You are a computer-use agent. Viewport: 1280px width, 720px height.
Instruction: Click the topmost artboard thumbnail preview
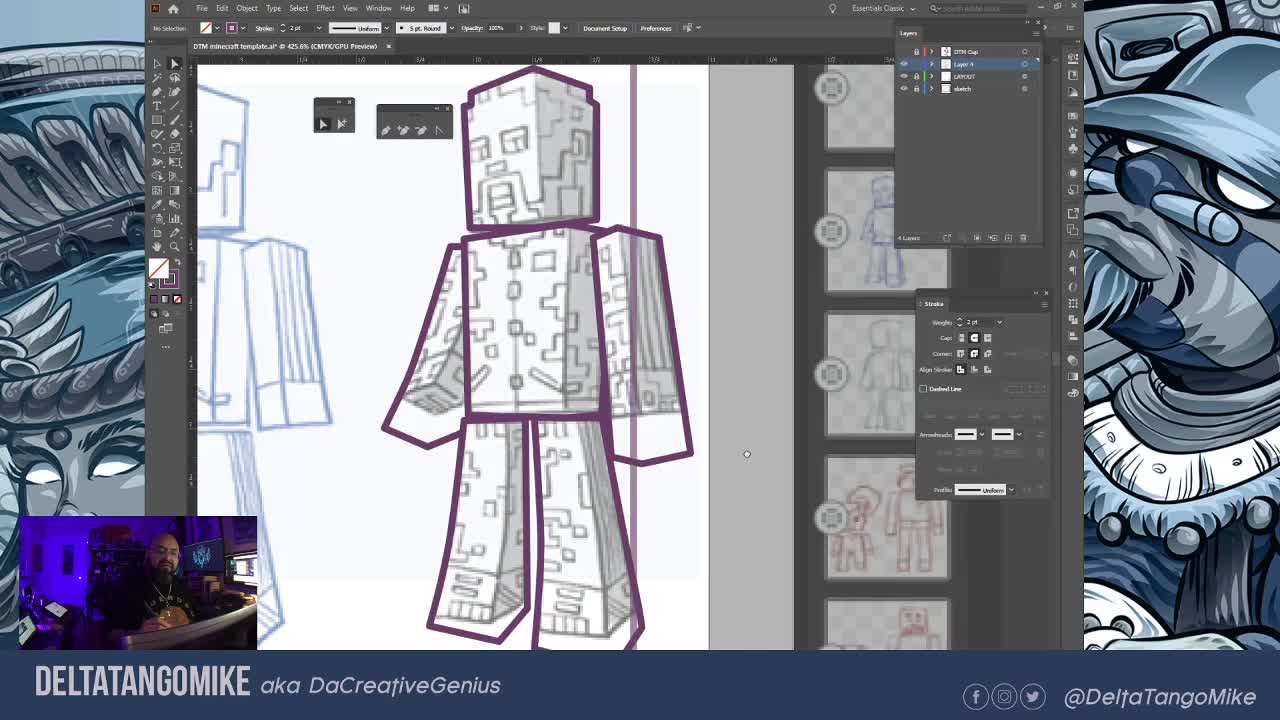pyautogui.click(x=858, y=105)
